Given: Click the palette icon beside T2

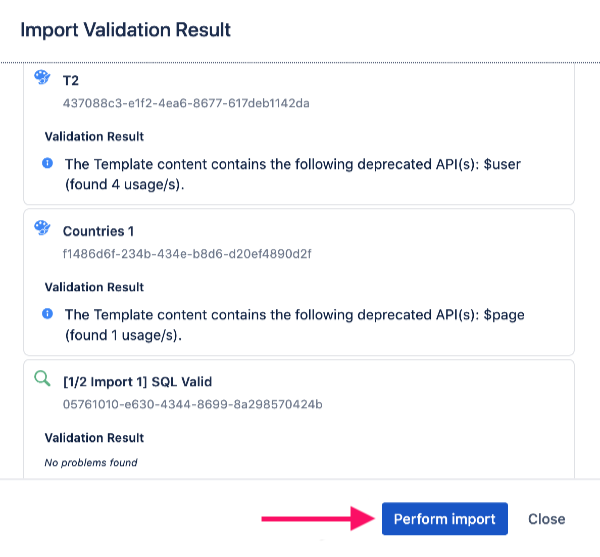Looking at the screenshot, I should pyautogui.click(x=42, y=78).
